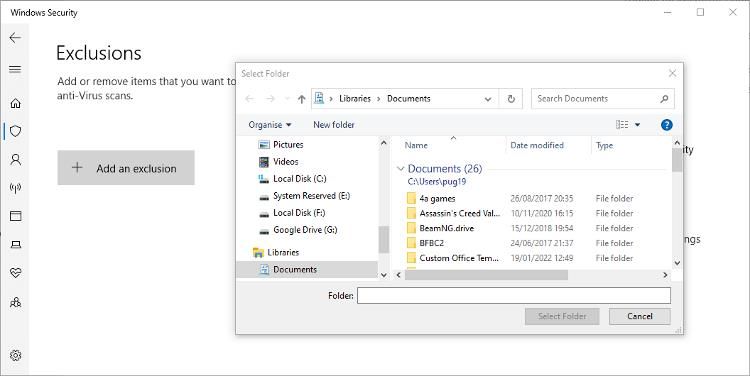Click file list scroll up arrow

[x=677, y=143]
